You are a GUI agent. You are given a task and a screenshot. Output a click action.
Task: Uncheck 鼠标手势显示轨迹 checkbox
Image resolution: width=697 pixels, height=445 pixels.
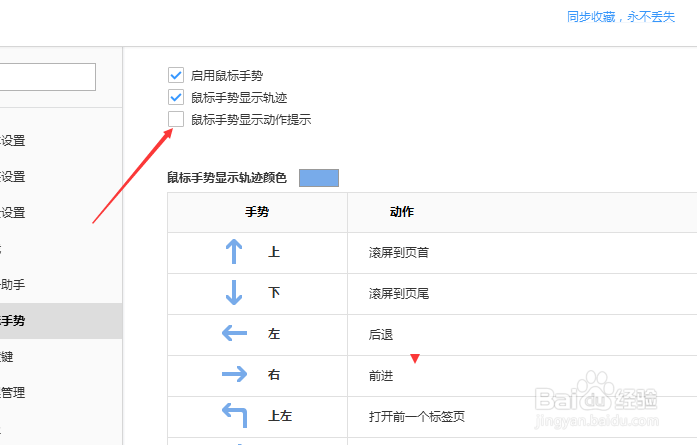tap(176, 97)
